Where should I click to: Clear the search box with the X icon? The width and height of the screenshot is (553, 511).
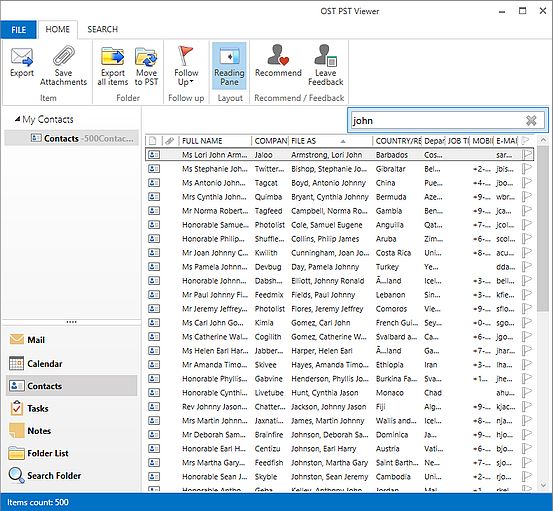click(531, 121)
